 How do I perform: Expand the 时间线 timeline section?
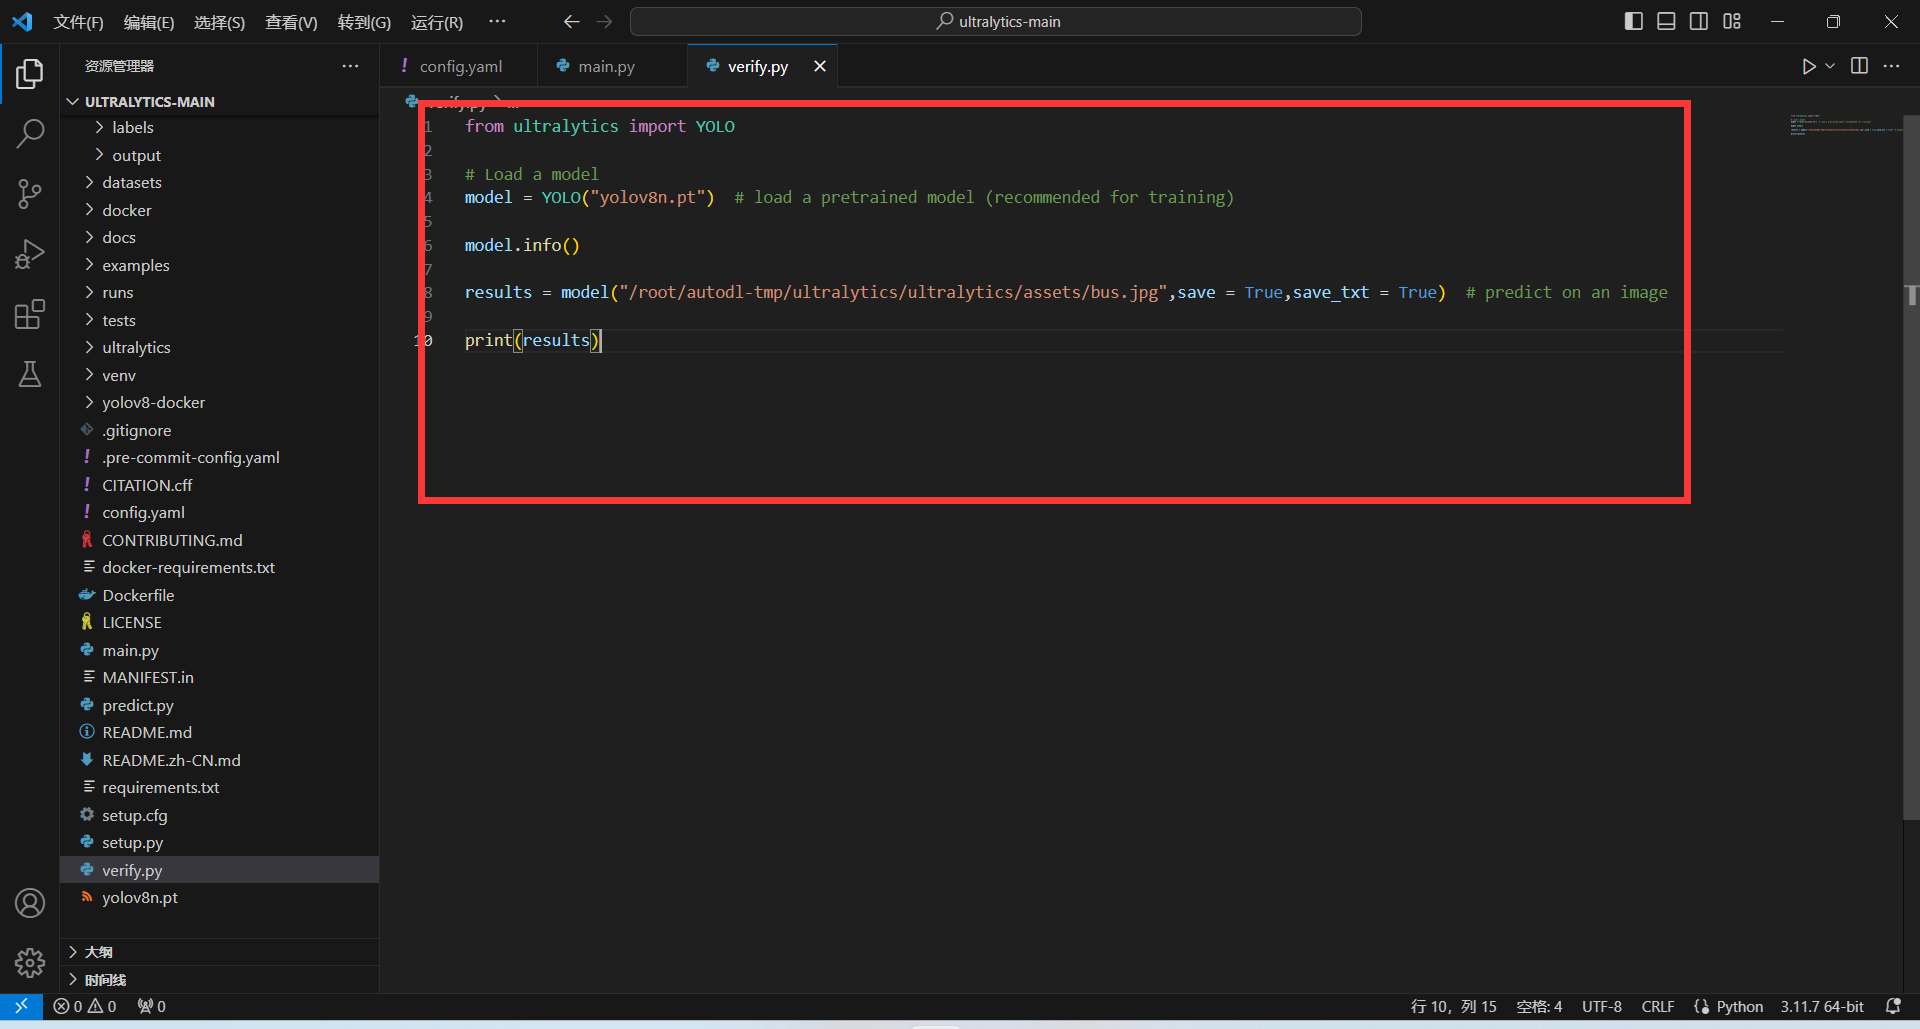click(x=220, y=980)
